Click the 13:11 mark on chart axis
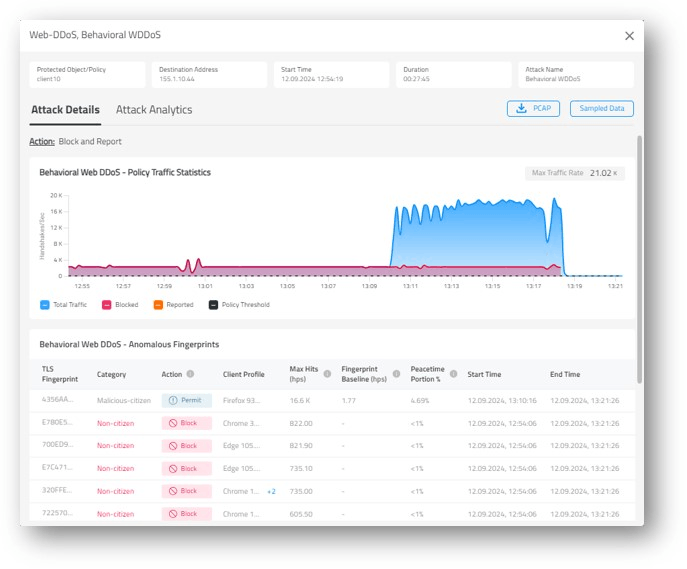 point(411,286)
